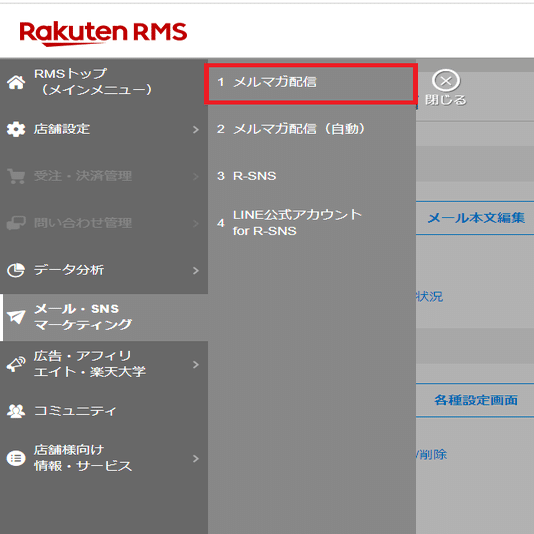Viewport: 534px width, 534px height.
Task: Click the people icon for コミュニティ
Action: pos(16,411)
